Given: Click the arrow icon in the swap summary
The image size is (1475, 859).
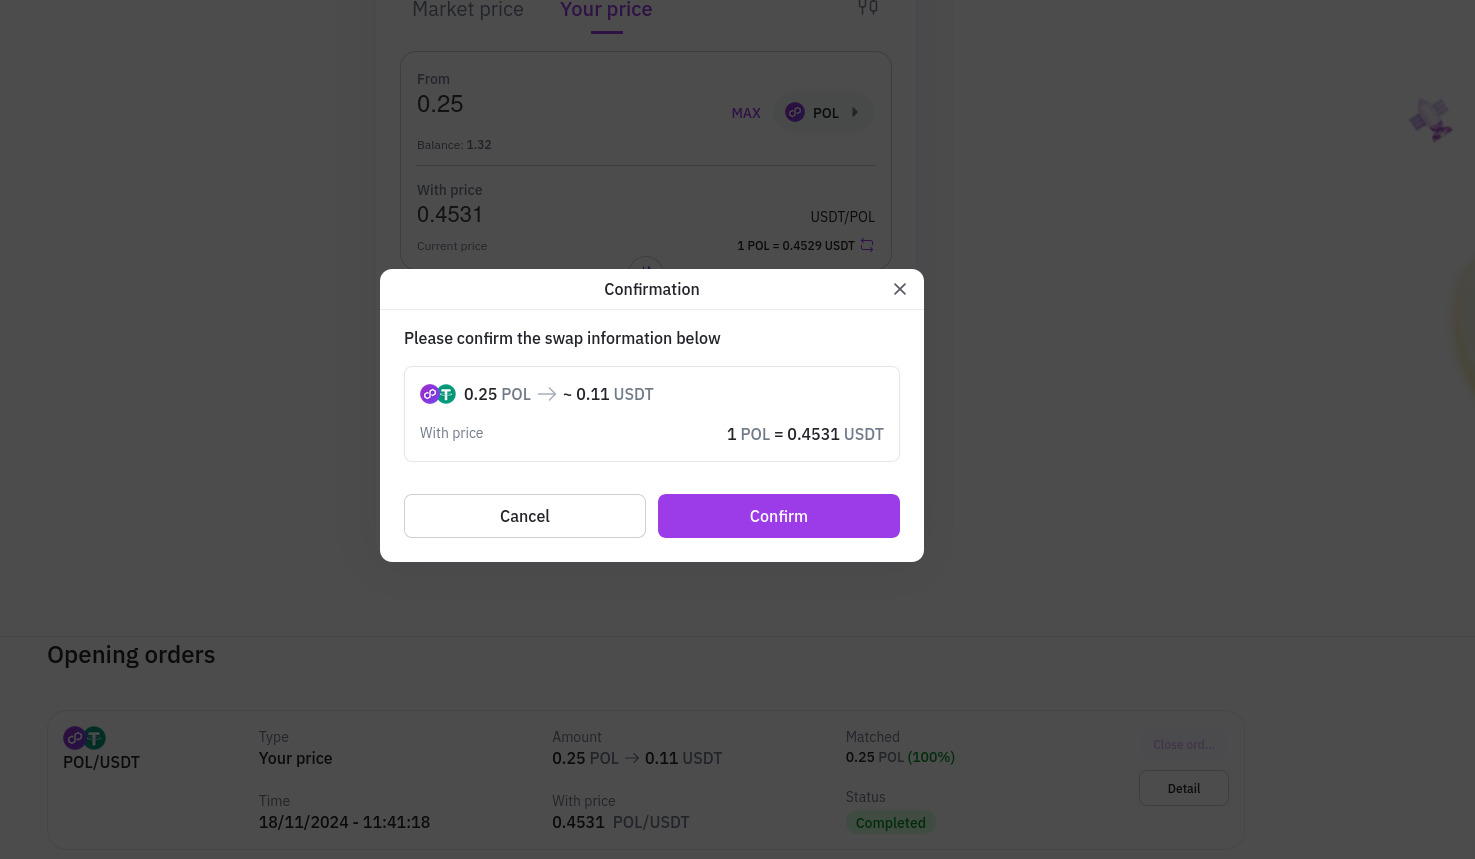Looking at the screenshot, I should (x=547, y=394).
